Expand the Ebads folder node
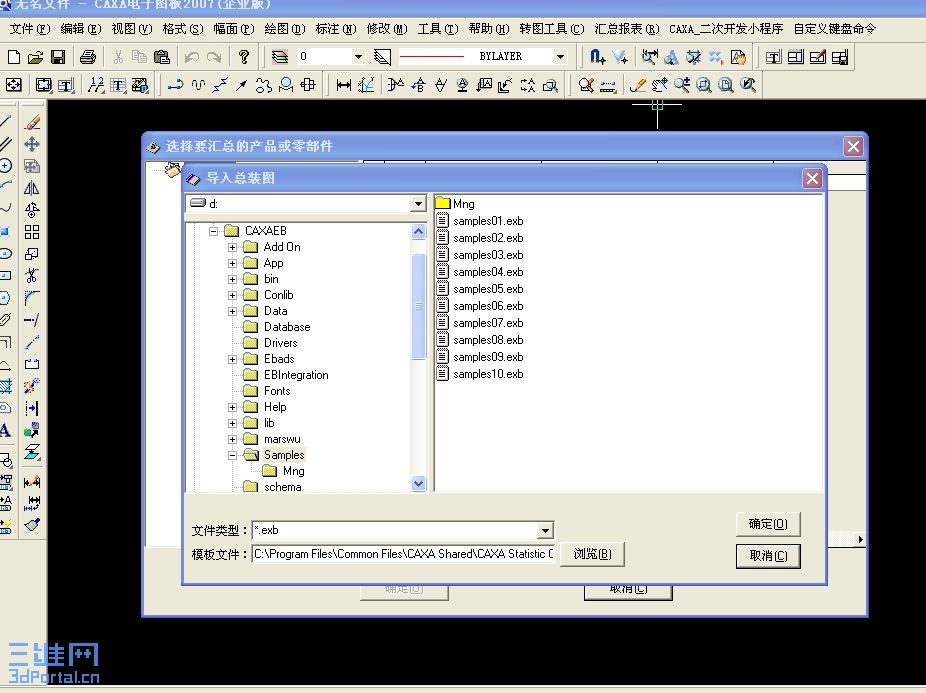 click(x=232, y=359)
